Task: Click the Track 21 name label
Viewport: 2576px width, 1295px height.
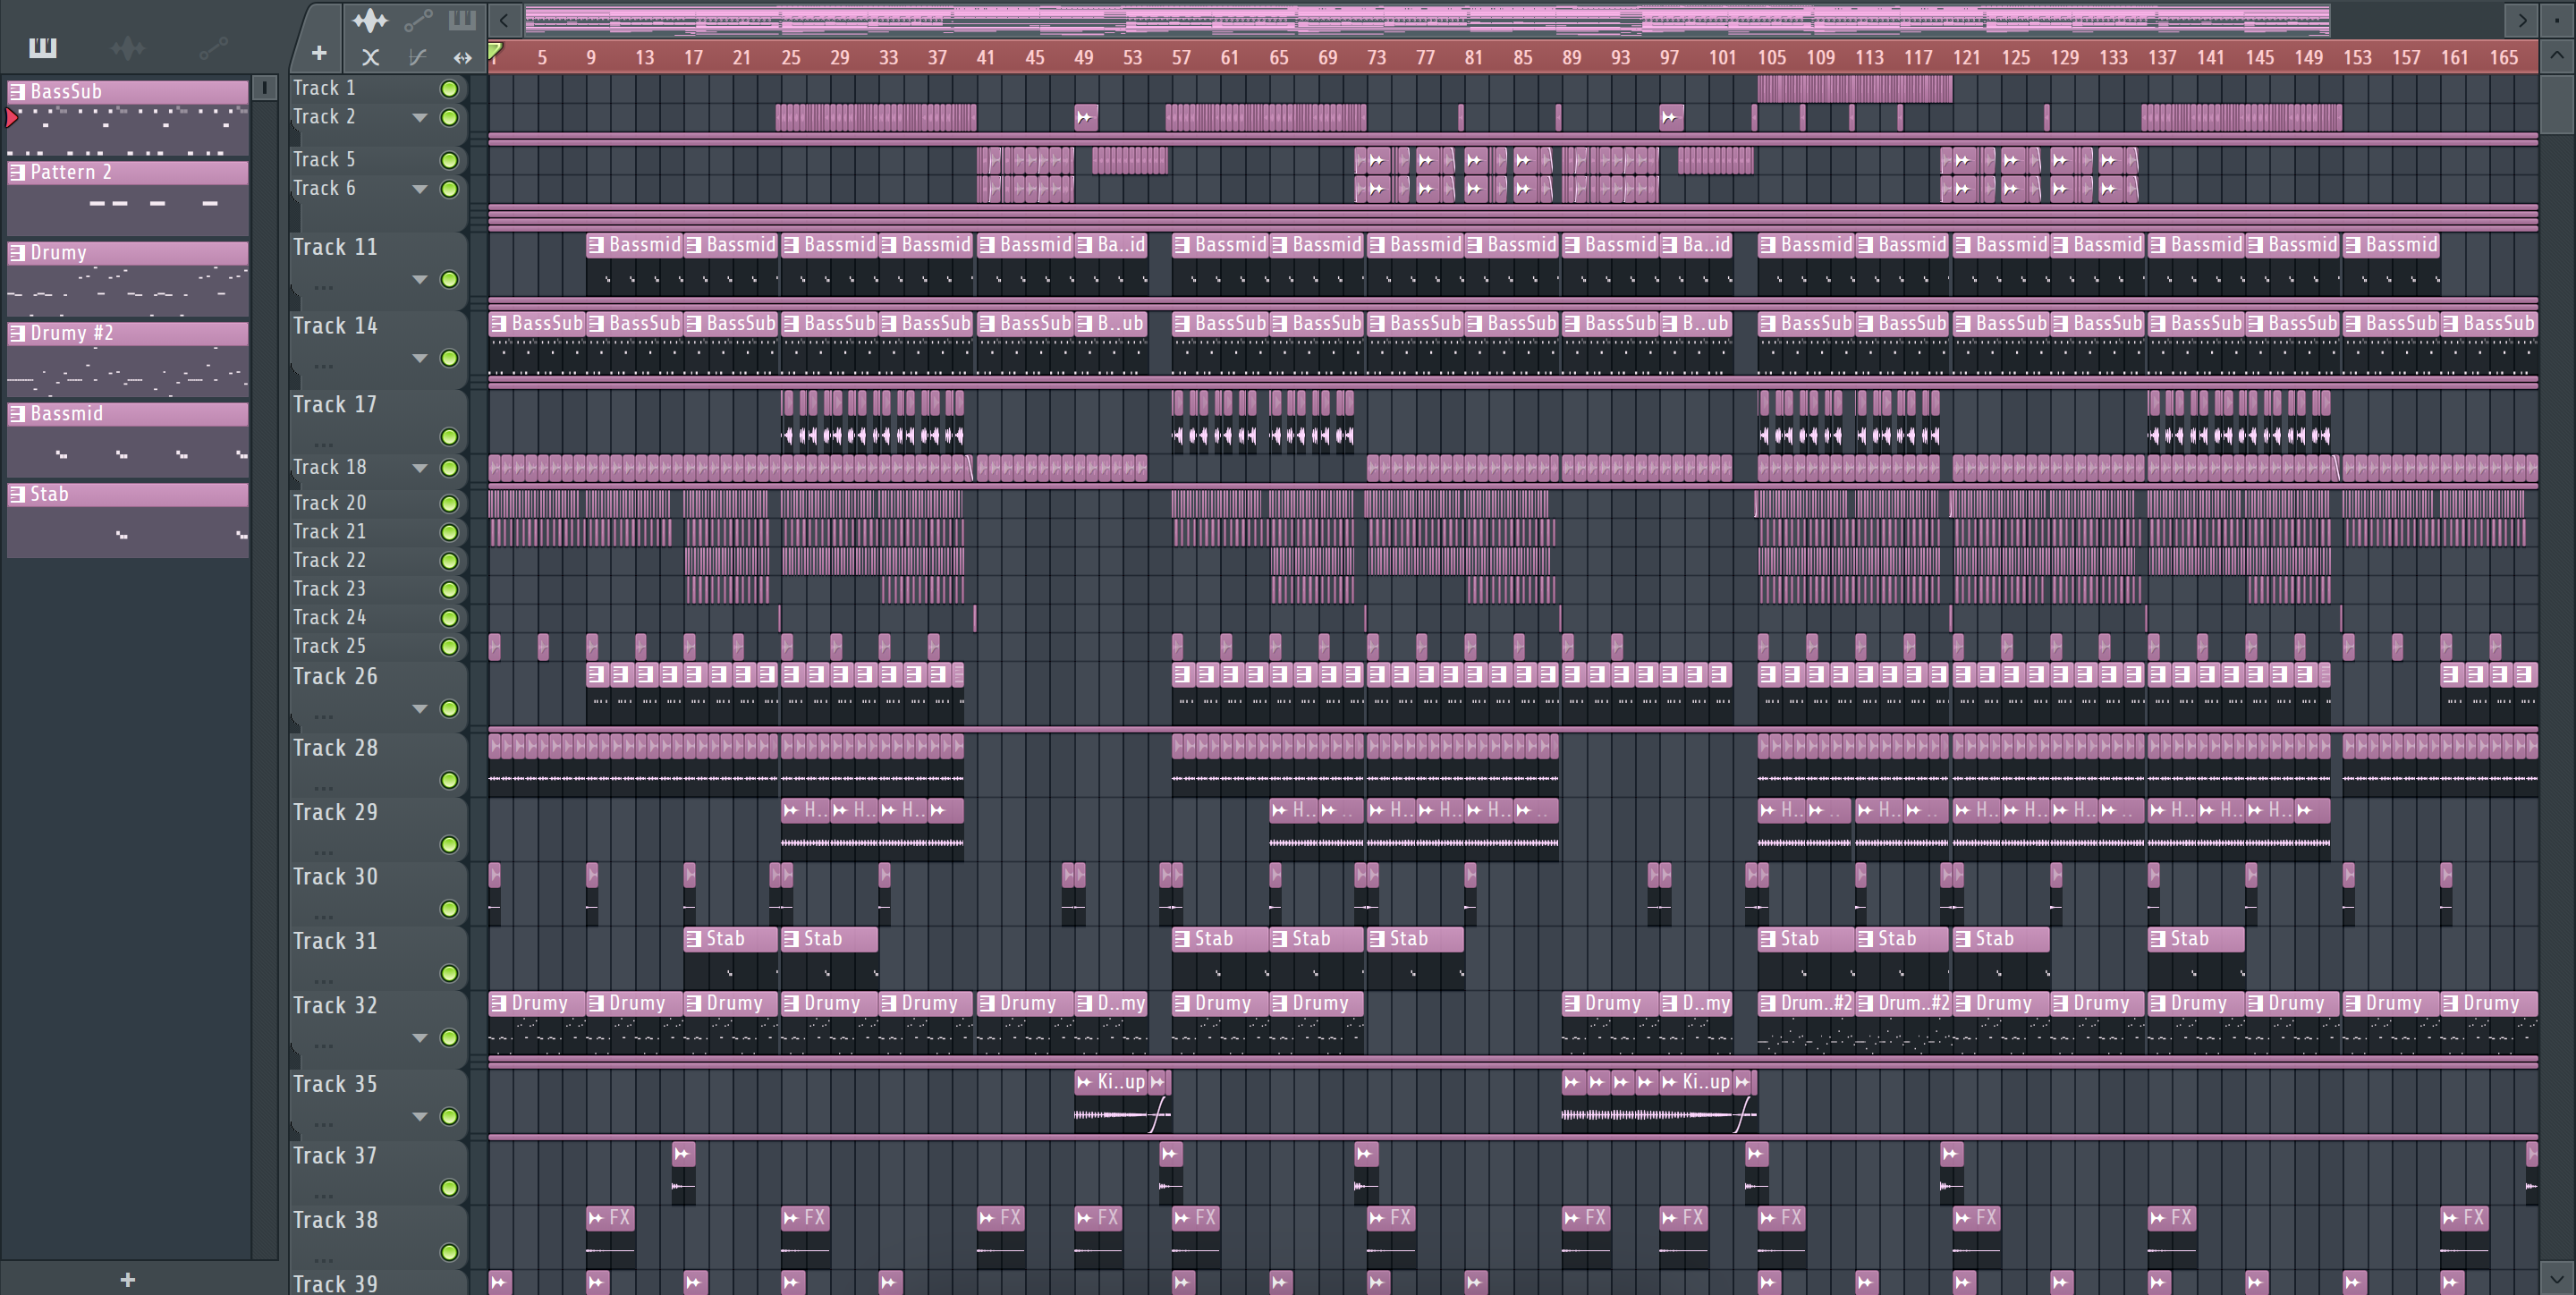Action: (x=329, y=531)
